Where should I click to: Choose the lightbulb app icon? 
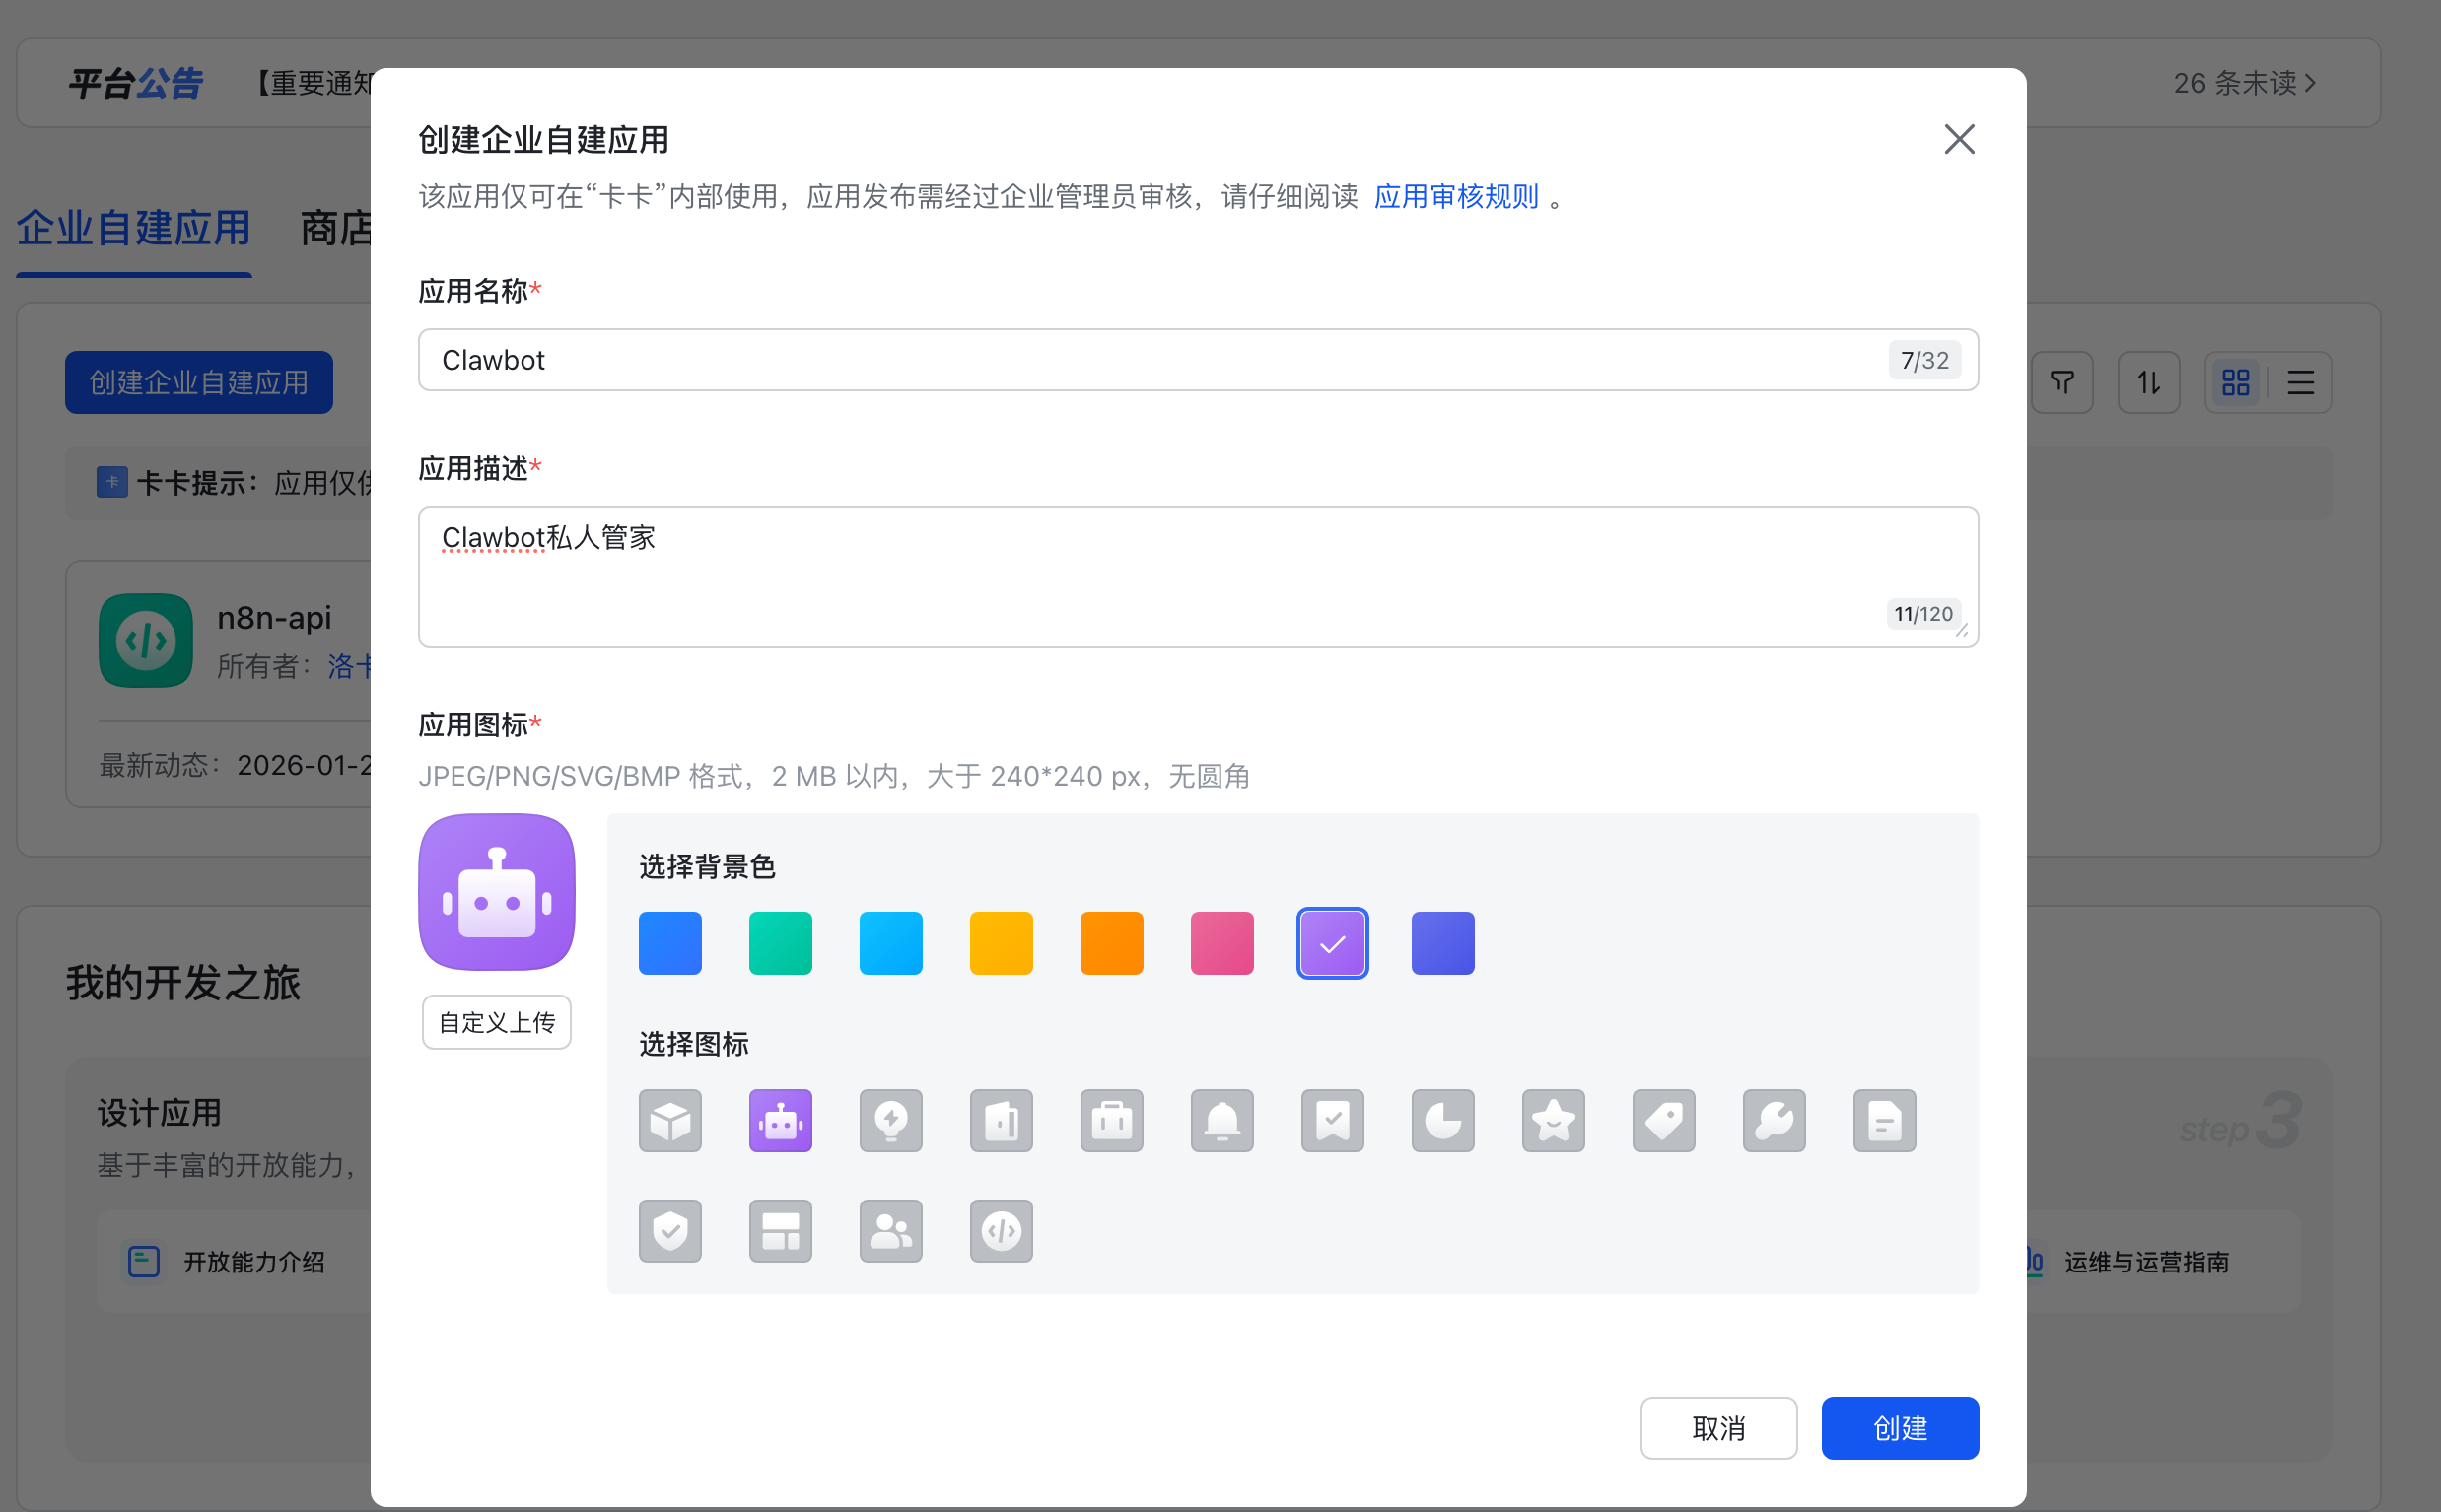(890, 1120)
